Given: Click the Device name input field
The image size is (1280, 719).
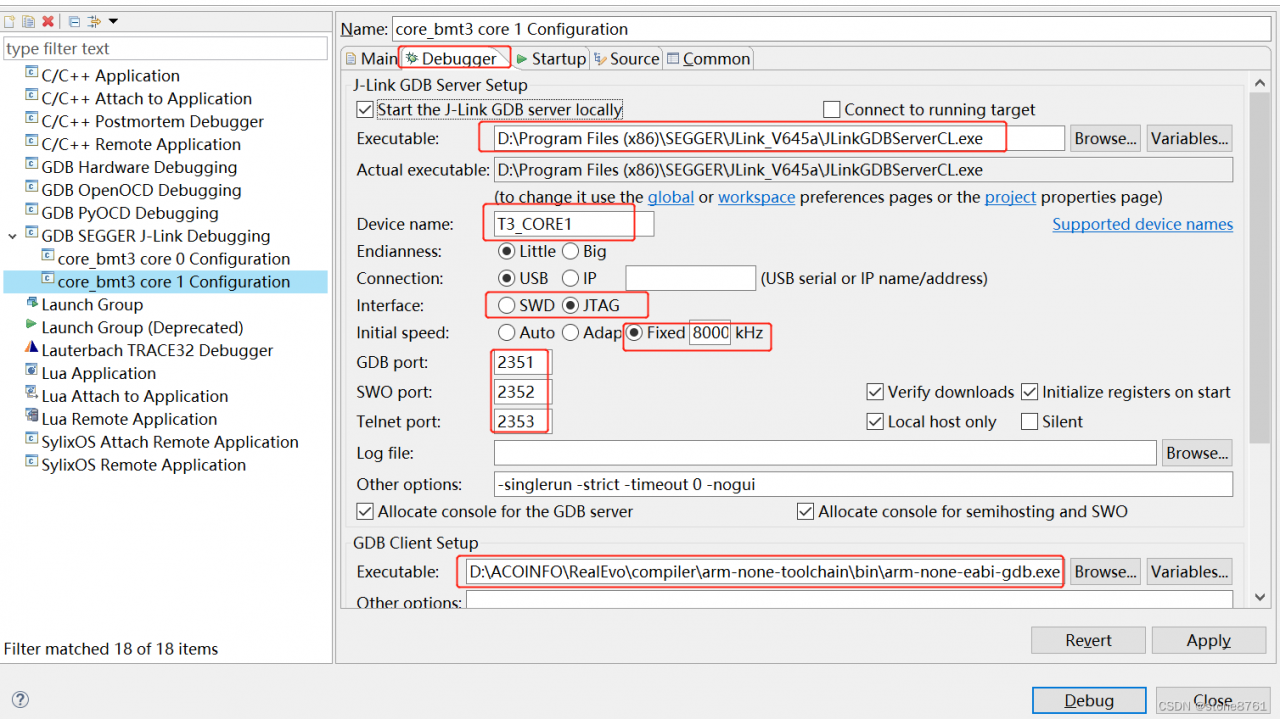Looking at the screenshot, I should 574,224.
